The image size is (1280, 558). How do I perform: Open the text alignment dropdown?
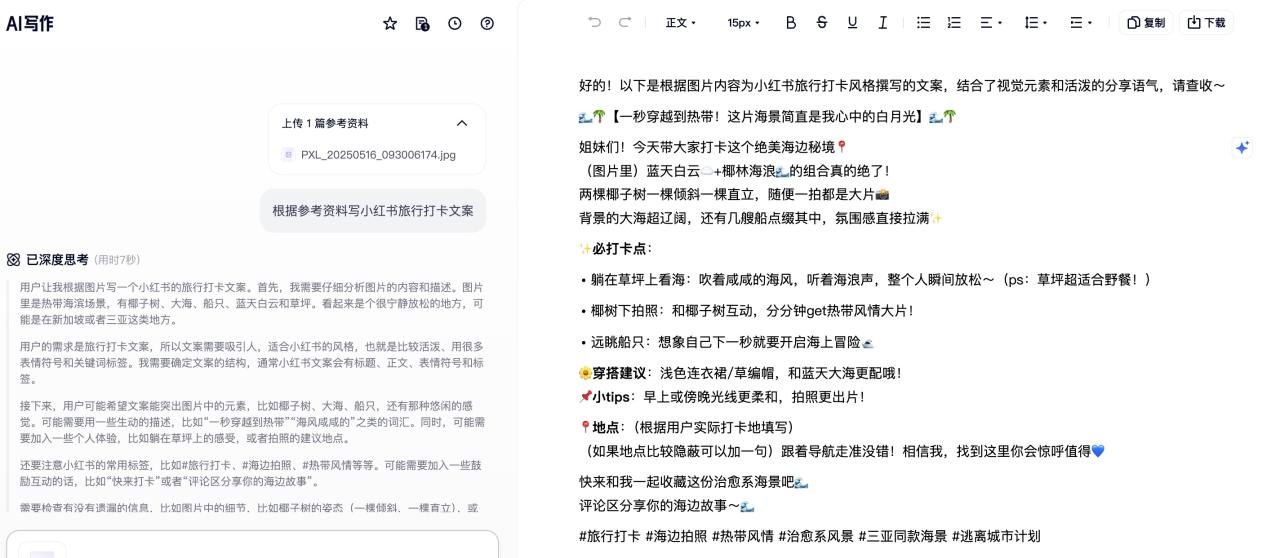pyautogui.click(x=991, y=22)
